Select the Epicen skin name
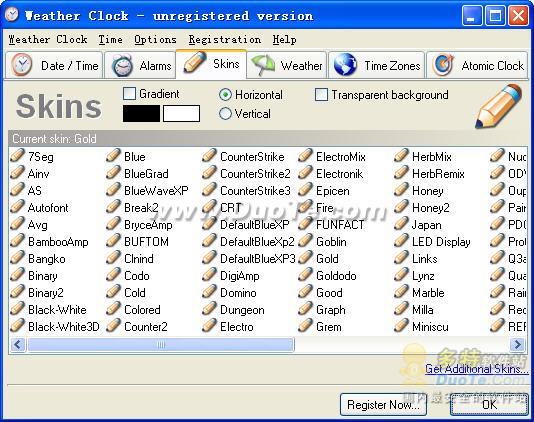This screenshot has height=422, width=534. [333, 191]
